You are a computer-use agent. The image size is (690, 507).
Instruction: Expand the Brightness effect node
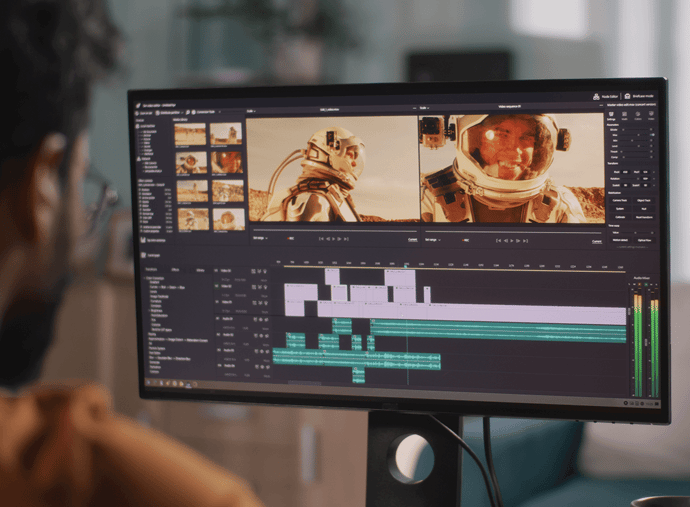149,311
